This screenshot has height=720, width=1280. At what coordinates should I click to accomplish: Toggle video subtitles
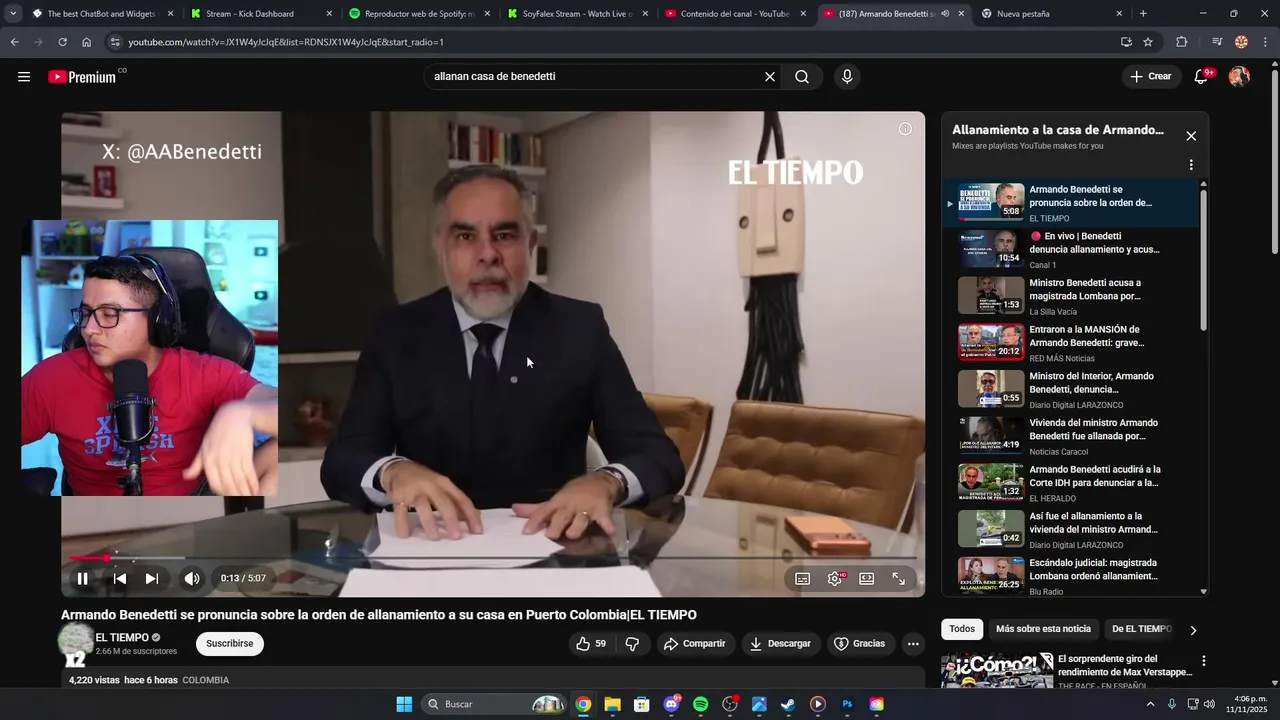click(x=802, y=578)
